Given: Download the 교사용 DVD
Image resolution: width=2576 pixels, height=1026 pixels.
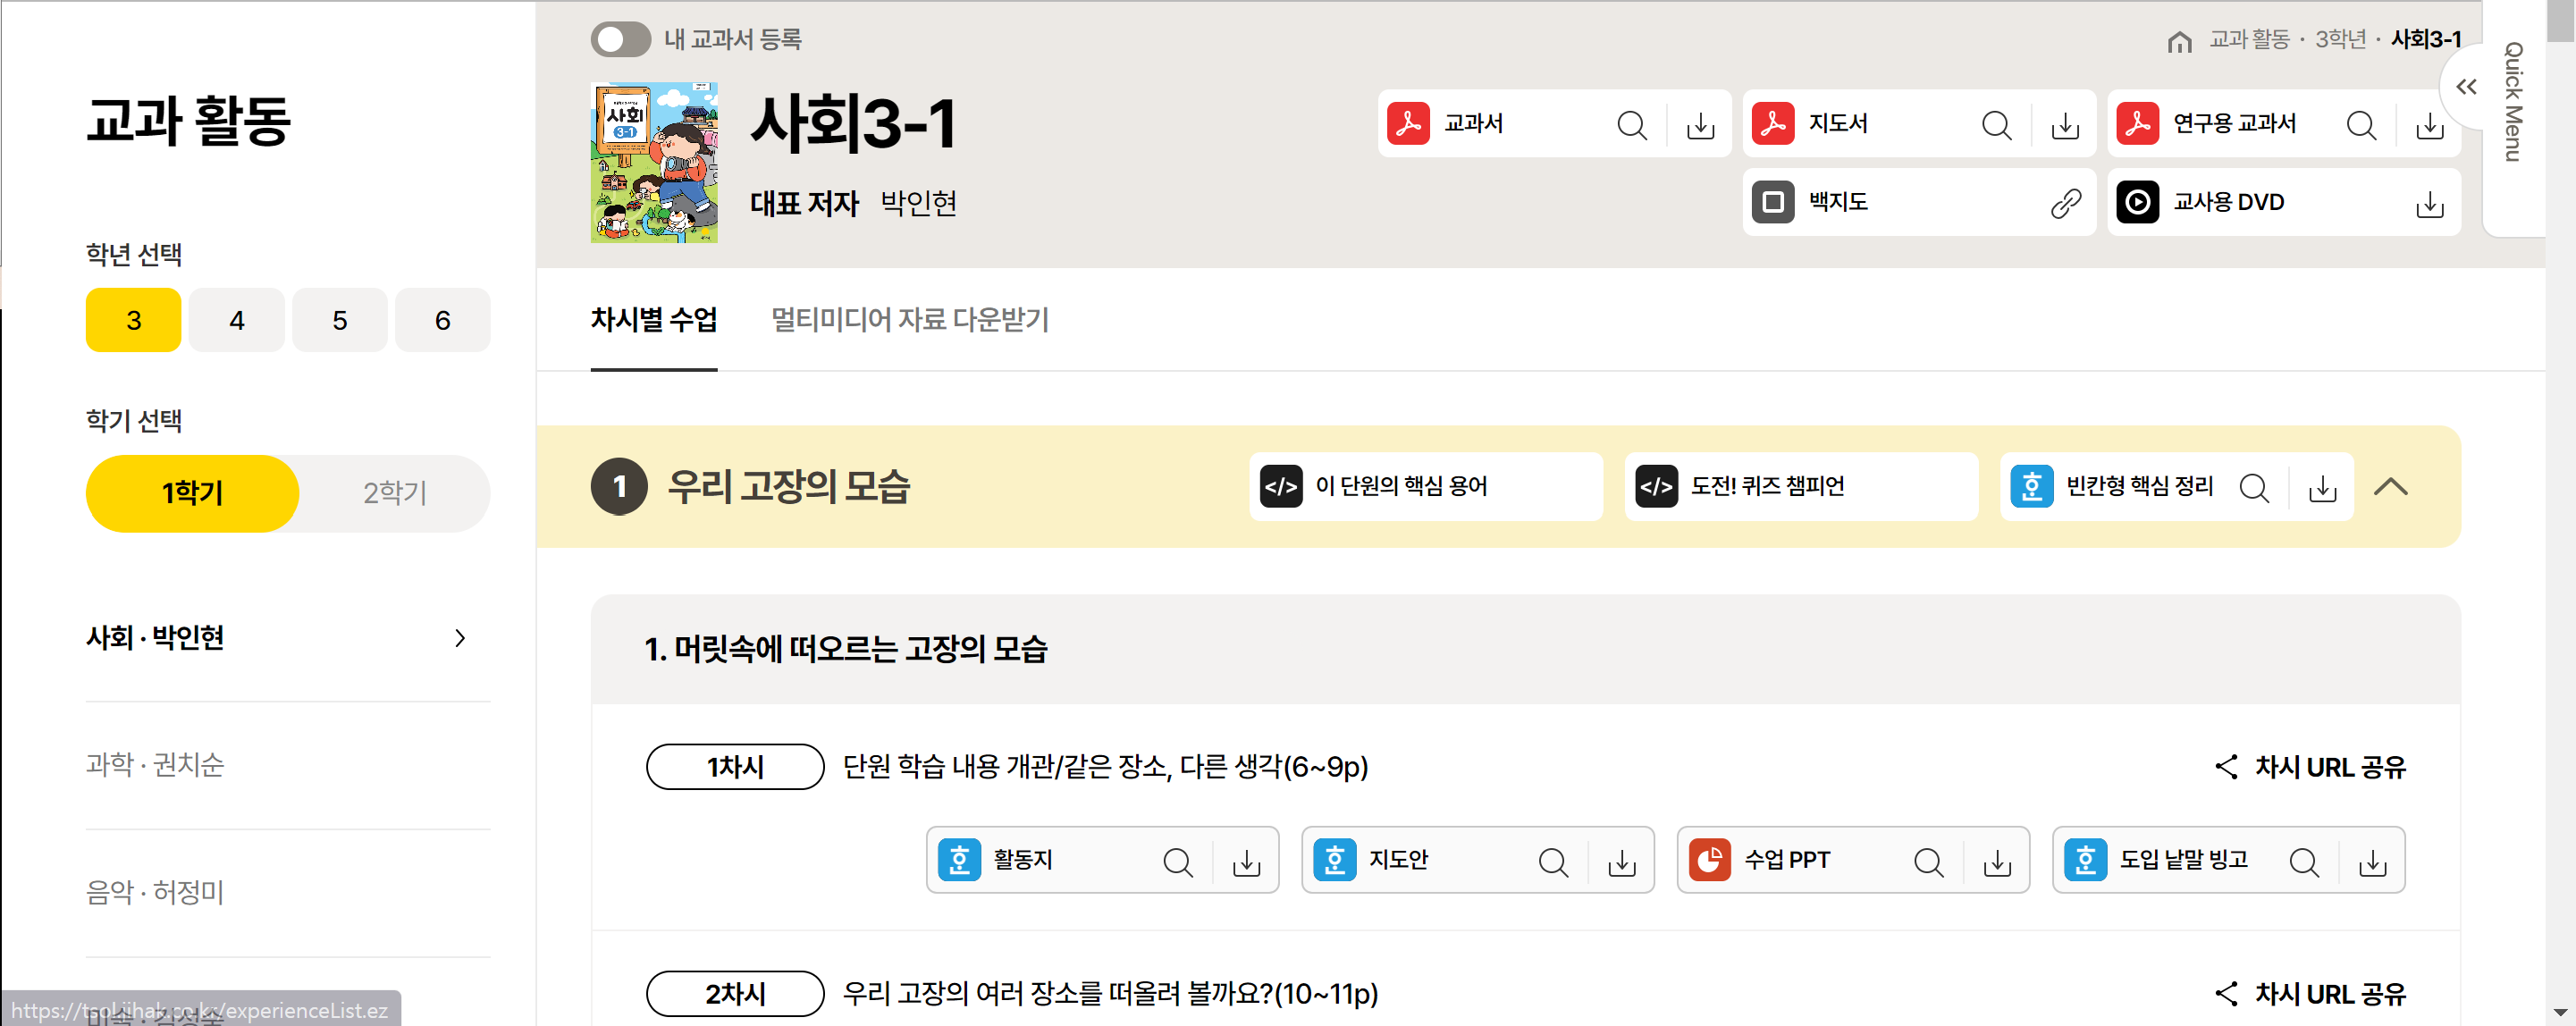Looking at the screenshot, I should [2430, 203].
